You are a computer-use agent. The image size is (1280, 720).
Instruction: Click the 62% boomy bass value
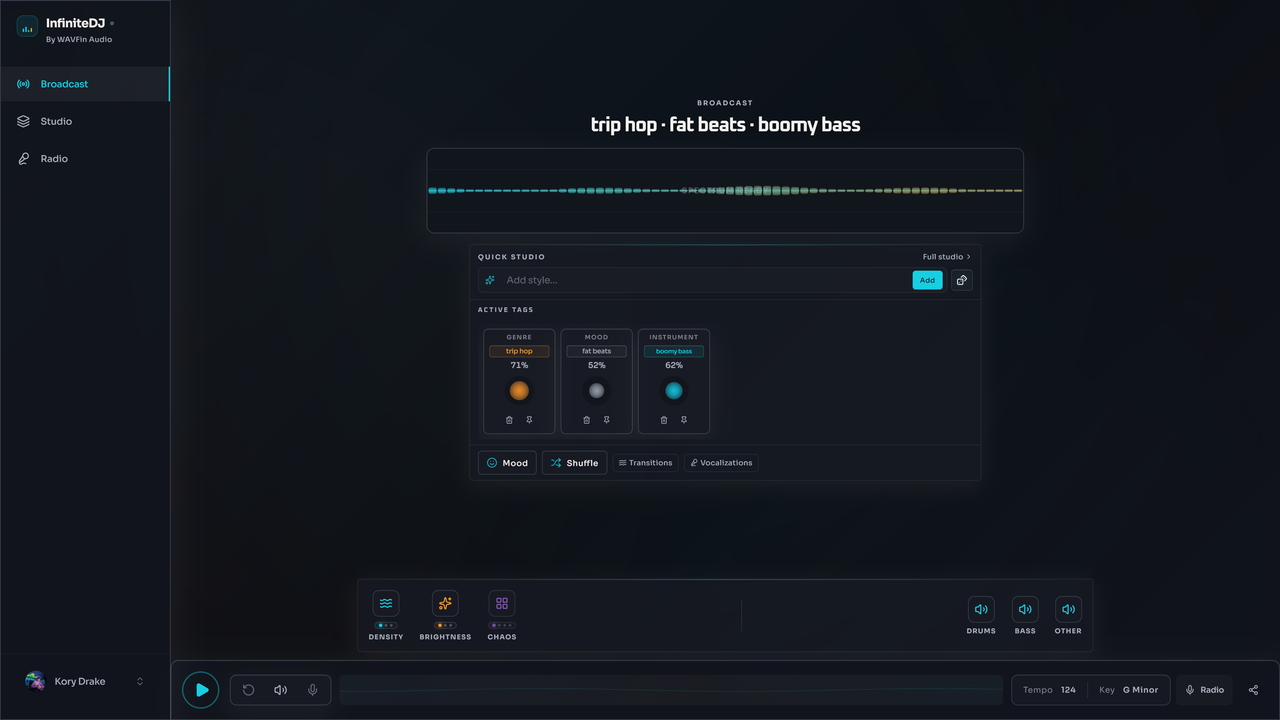point(674,366)
